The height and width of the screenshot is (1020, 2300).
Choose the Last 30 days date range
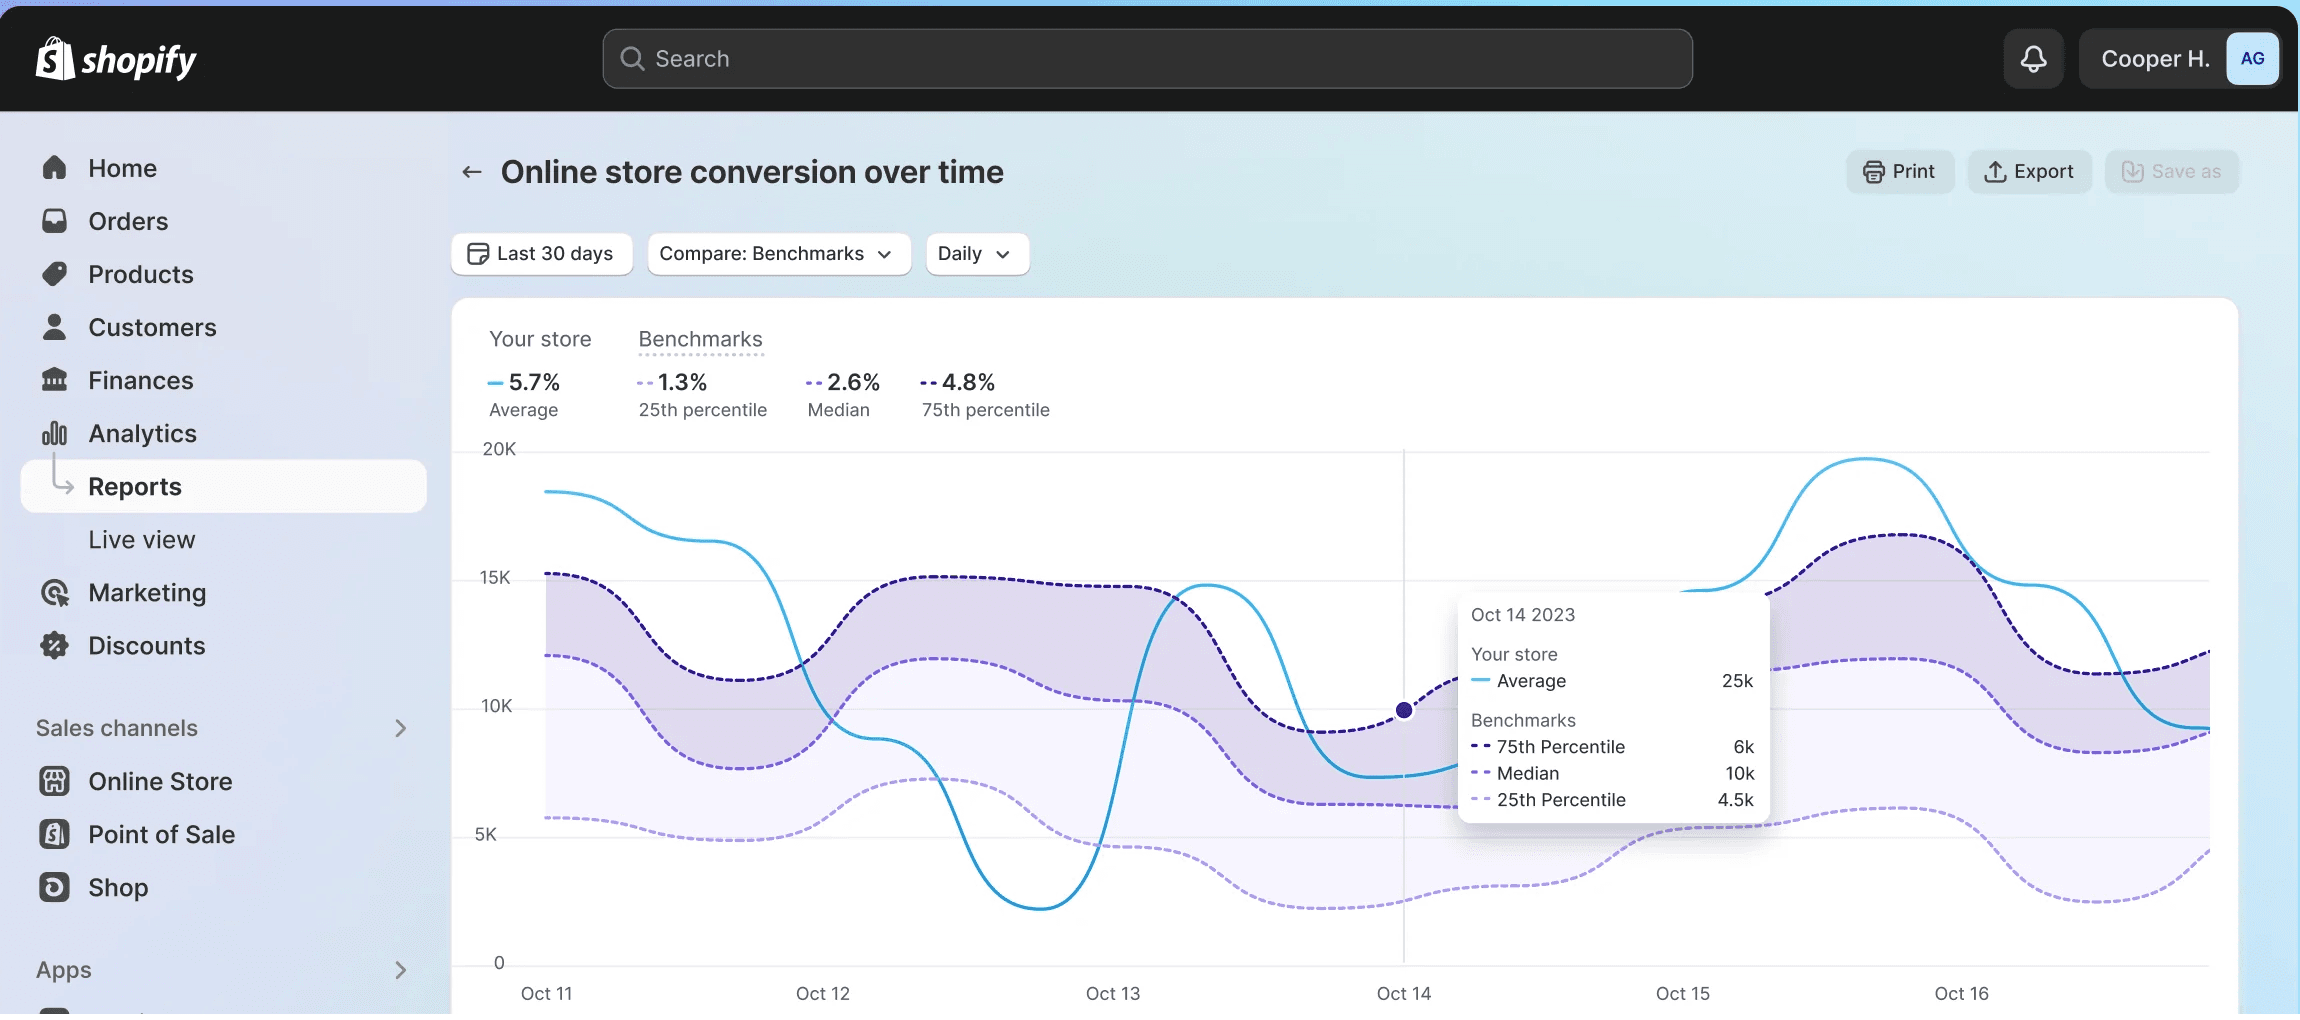click(541, 254)
